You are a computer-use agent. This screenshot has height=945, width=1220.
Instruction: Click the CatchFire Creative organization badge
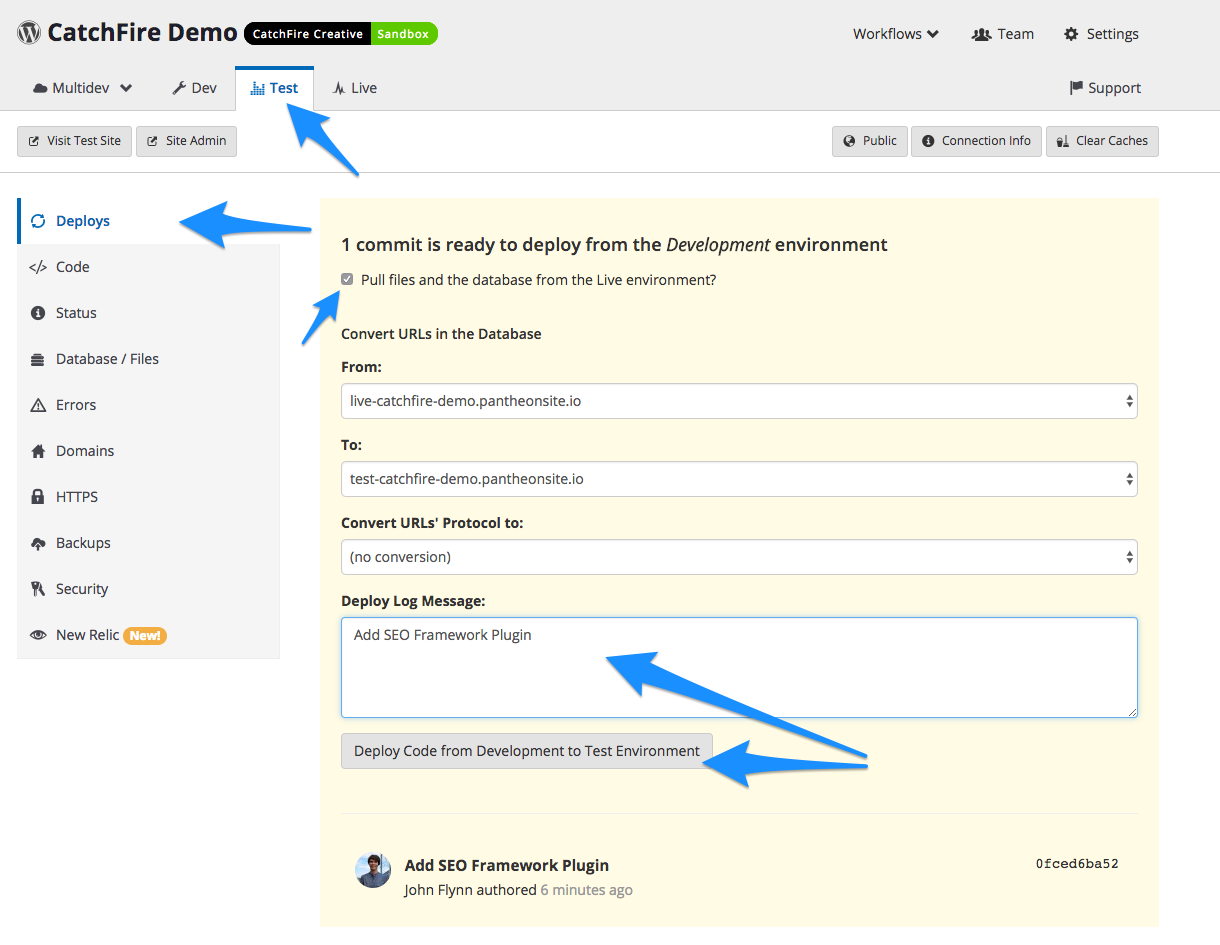[x=308, y=34]
